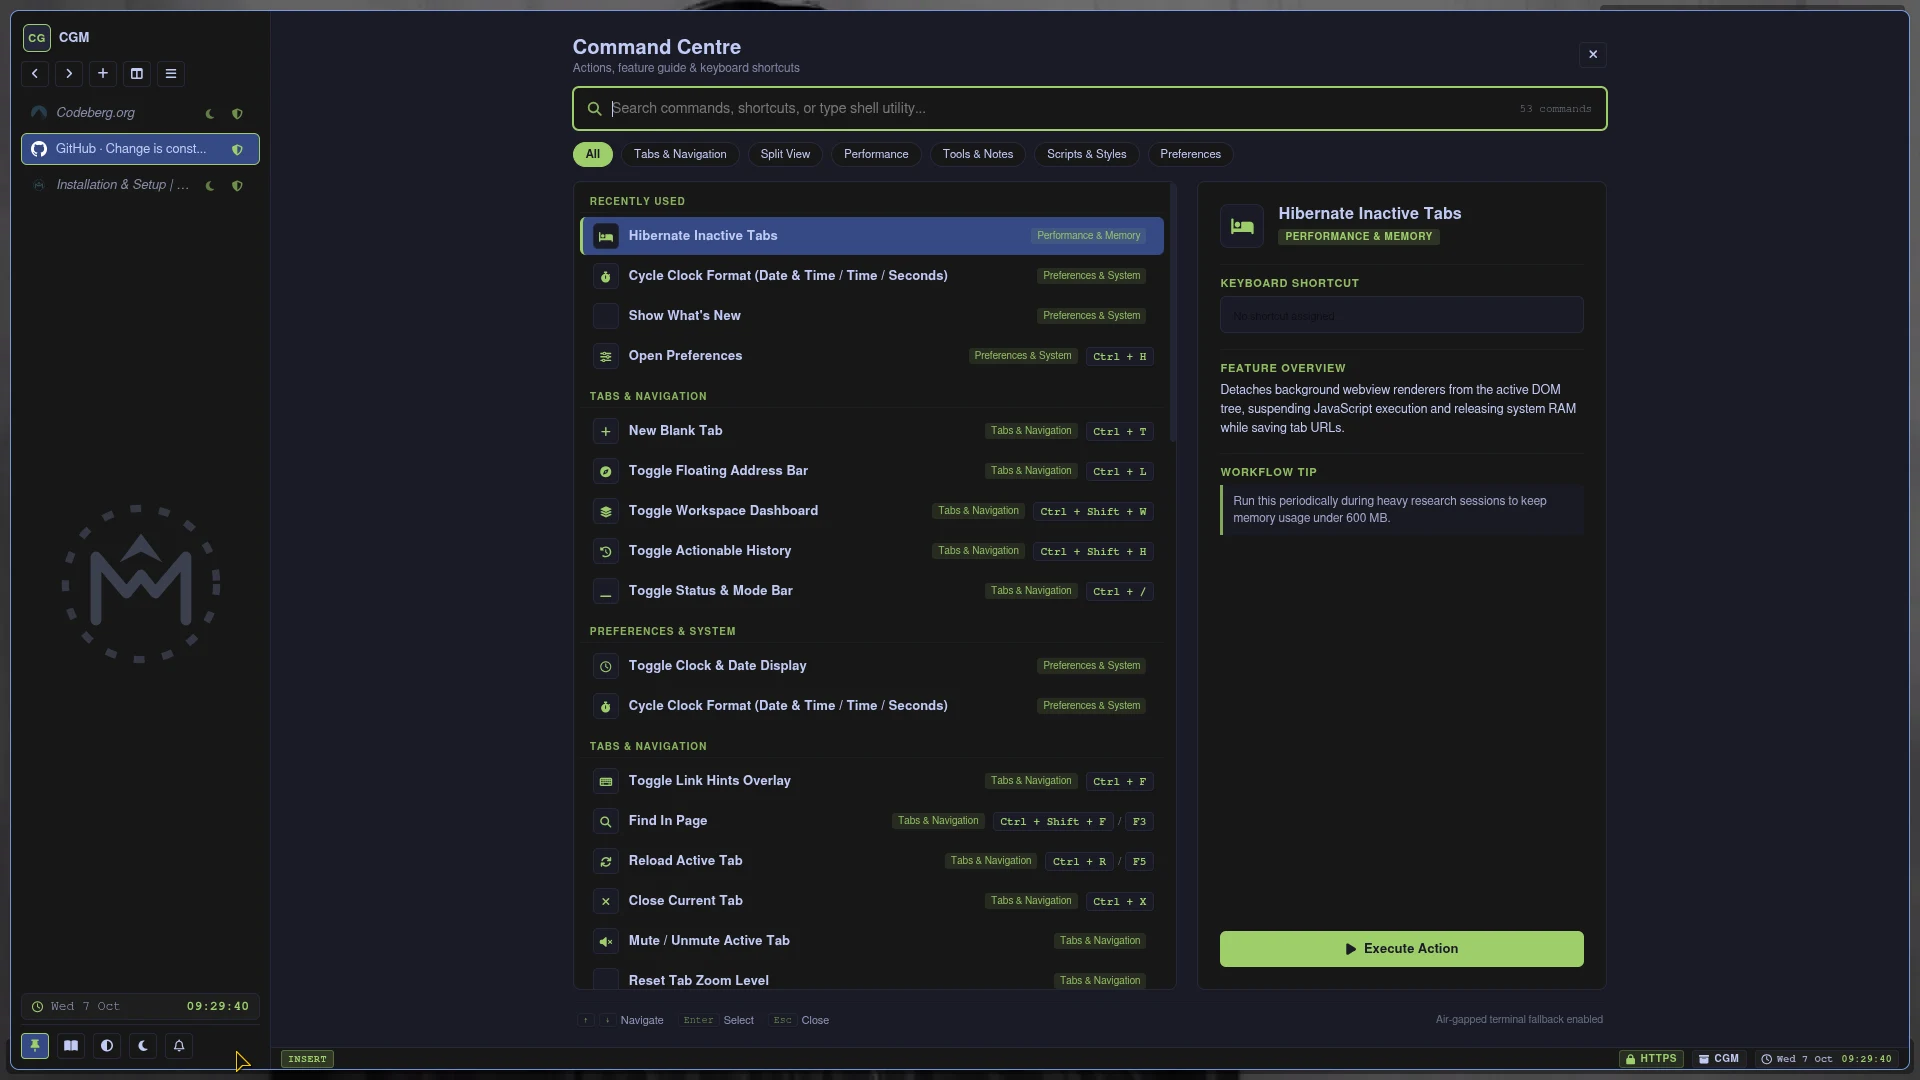Click the split view columns icon in sidebar
1920x1080 pixels.
pyautogui.click(x=137, y=74)
